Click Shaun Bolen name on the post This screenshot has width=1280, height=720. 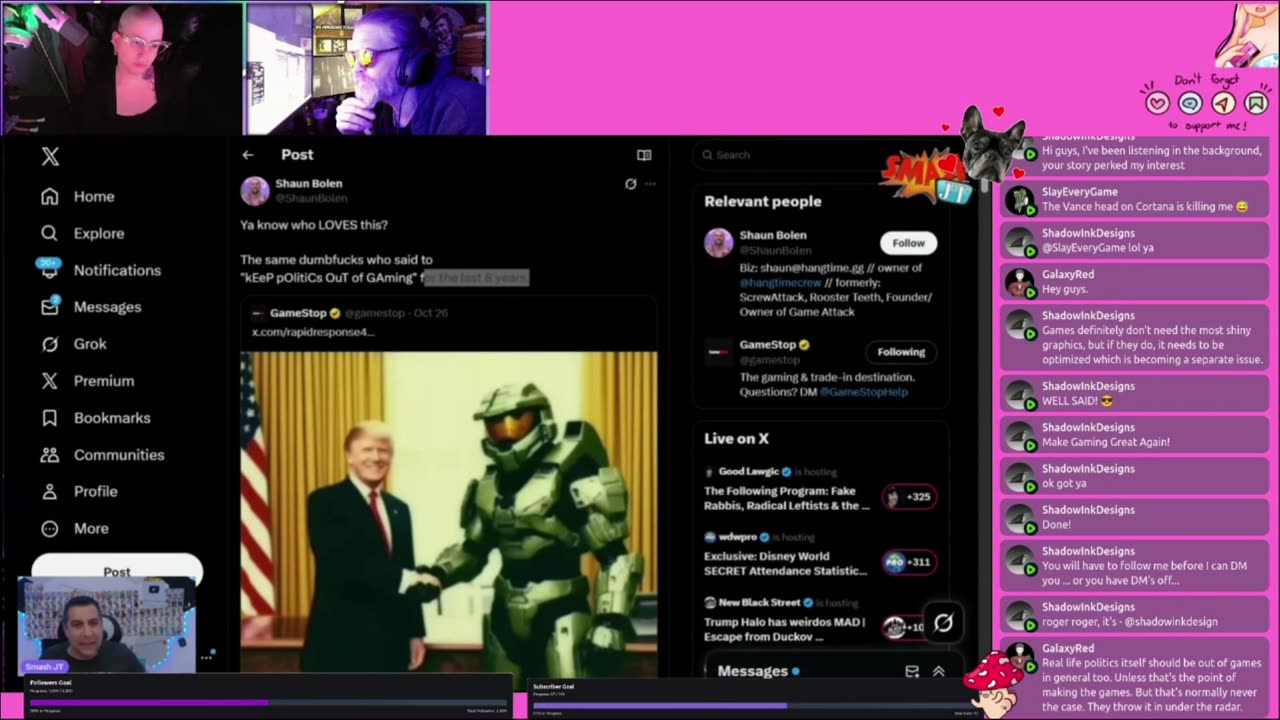pyautogui.click(x=309, y=184)
